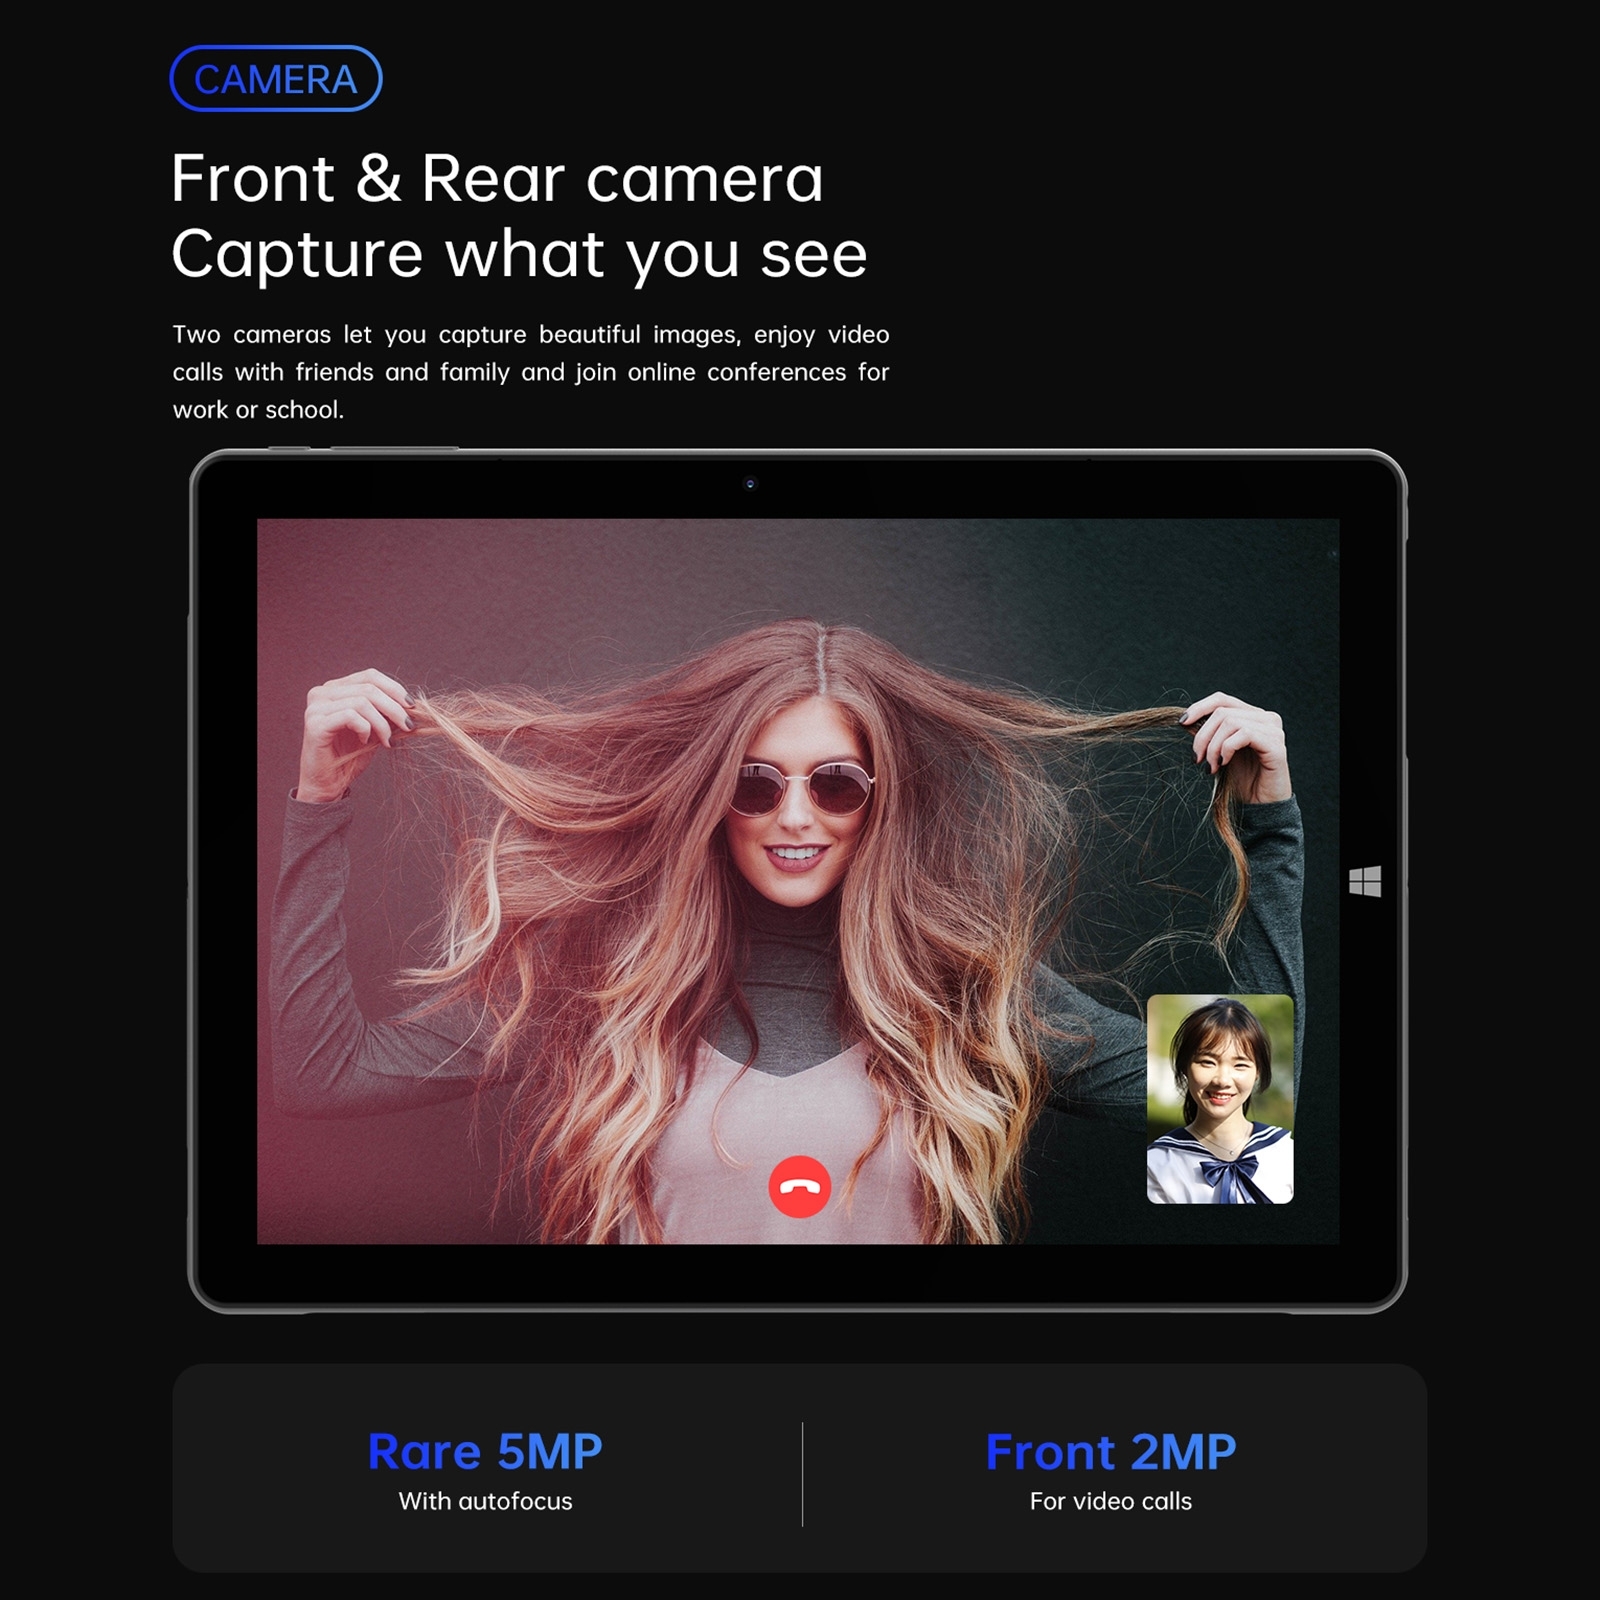Click the front camera lens above the screen
Image resolution: width=1600 pixels, height=1600 pixels.
pos(750,484)
